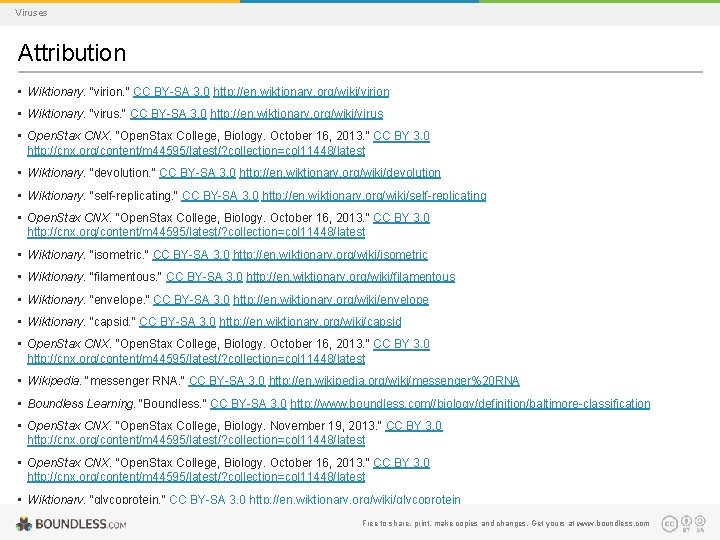Click the italic "Wikipedia" source name
Viewport: 720px width, 540px height.
[54, 381]
